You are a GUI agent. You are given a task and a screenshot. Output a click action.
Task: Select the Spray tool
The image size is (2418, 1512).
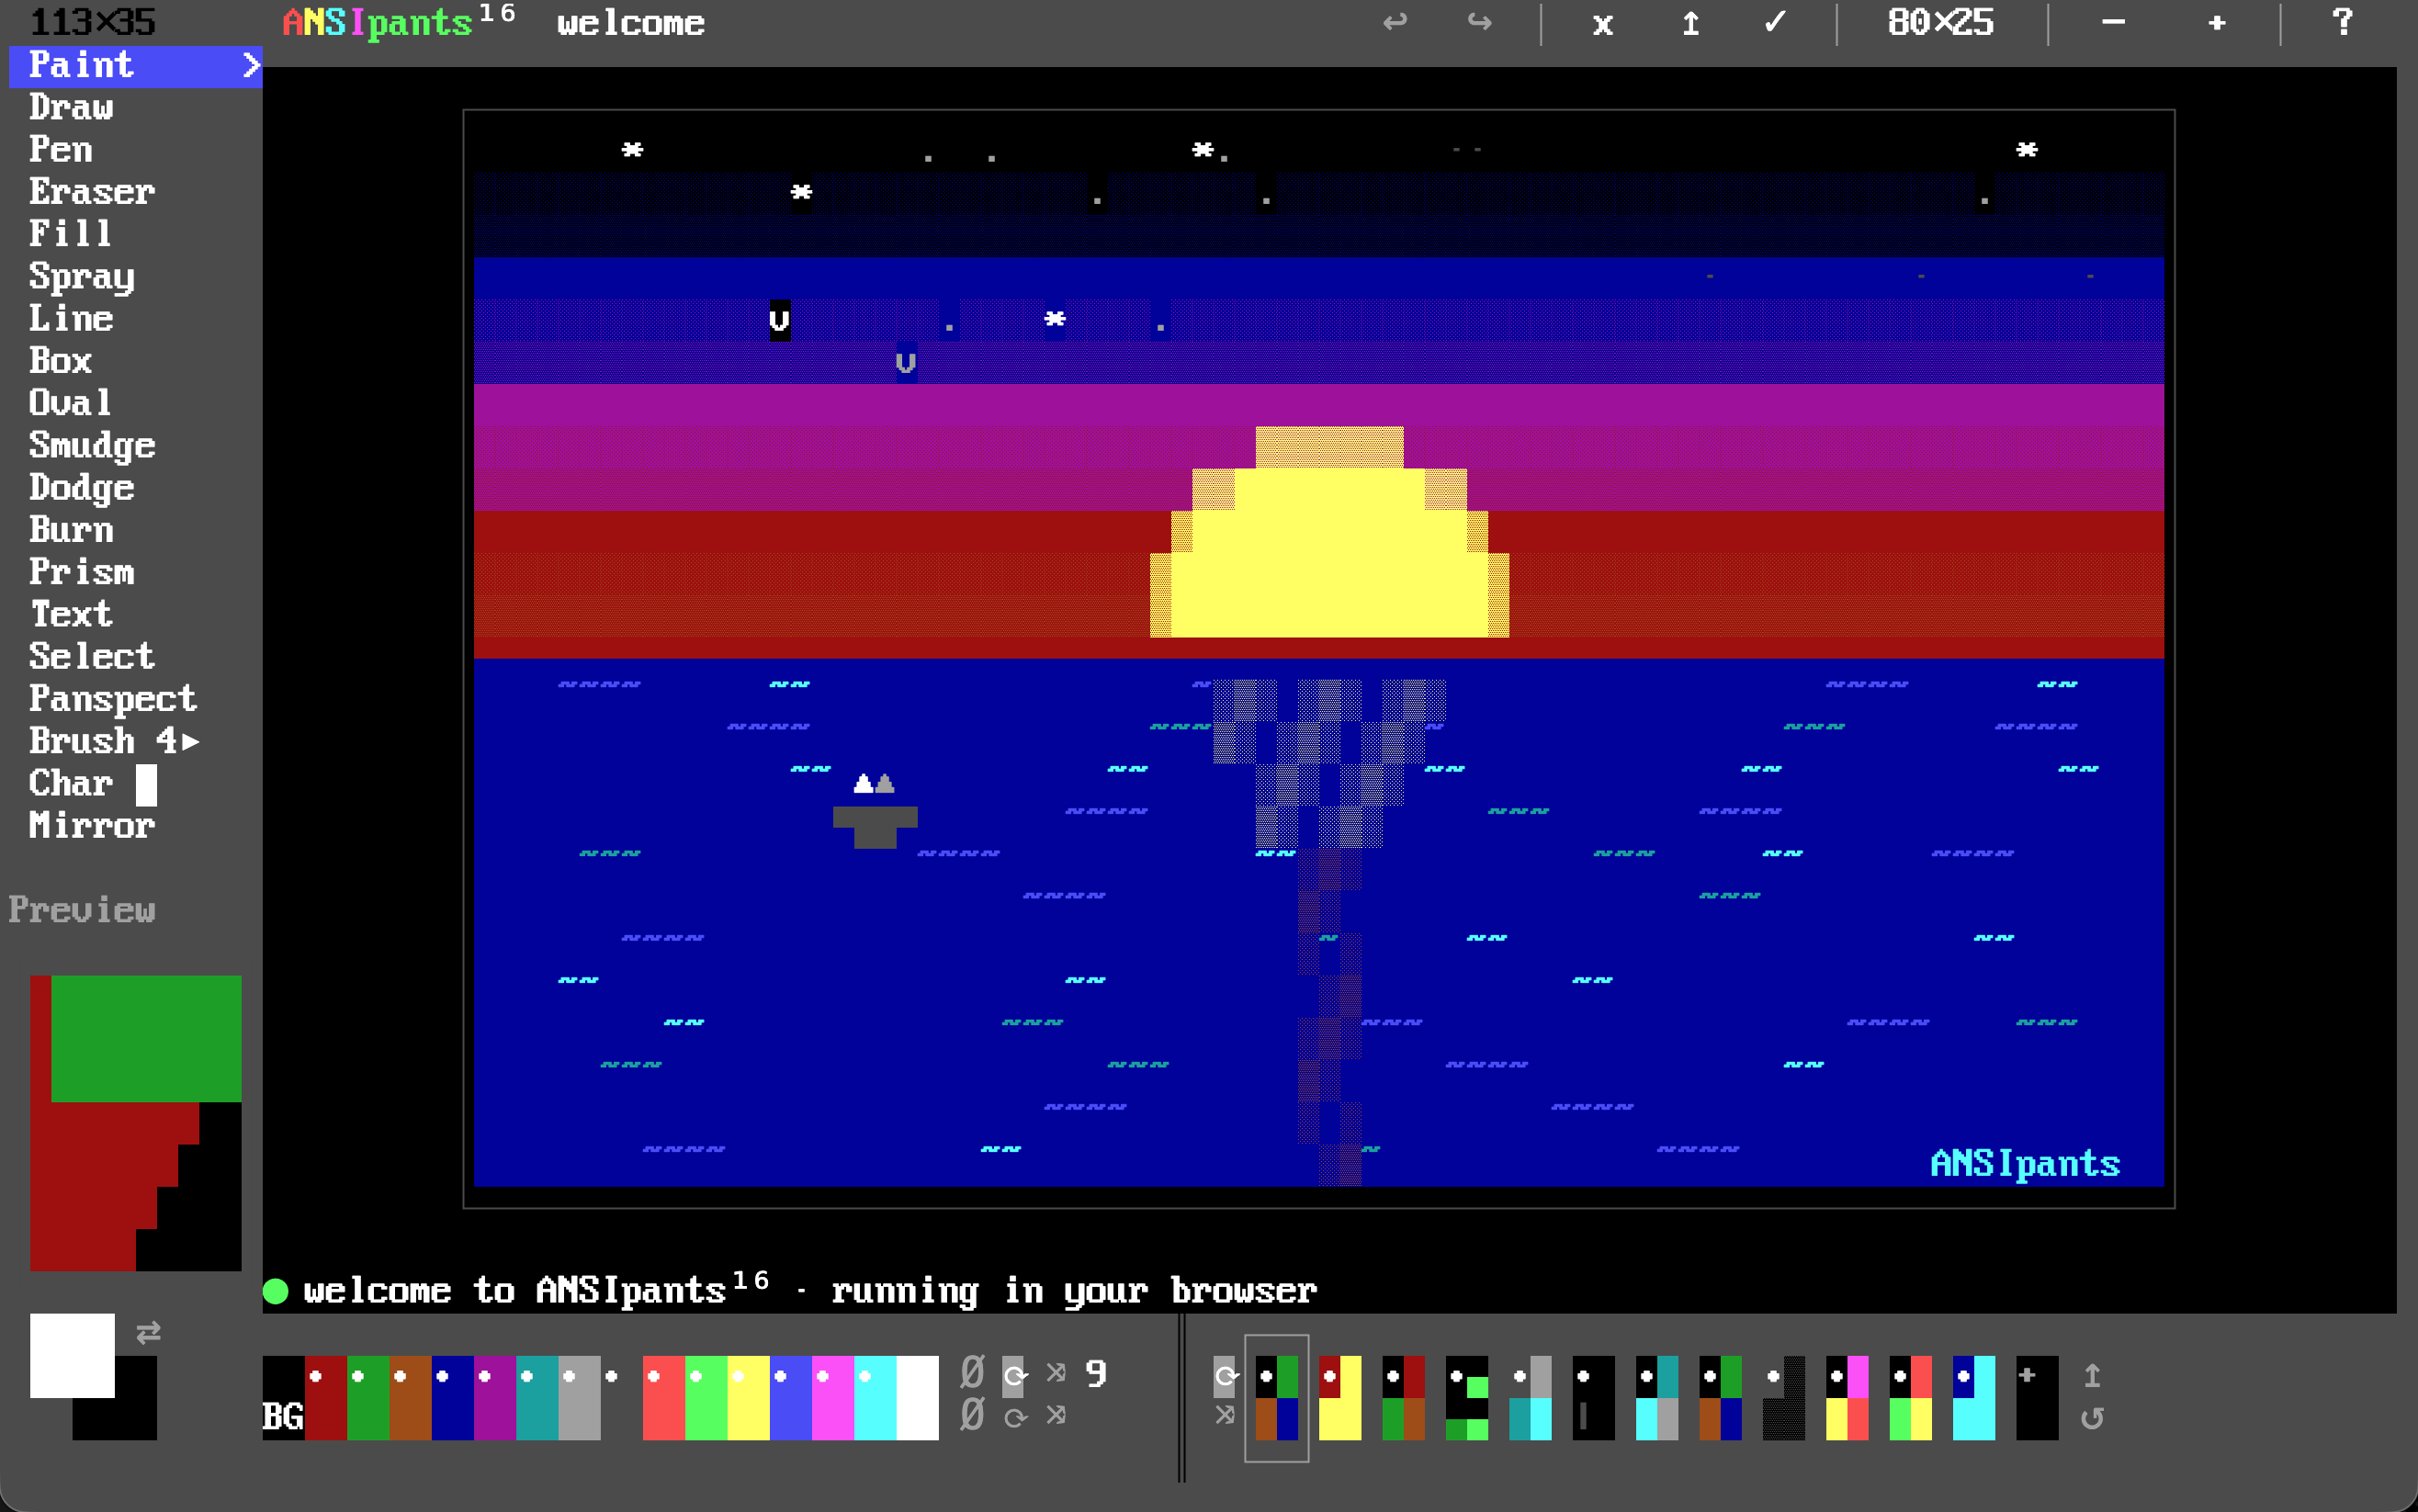click(x=82, y=277)
